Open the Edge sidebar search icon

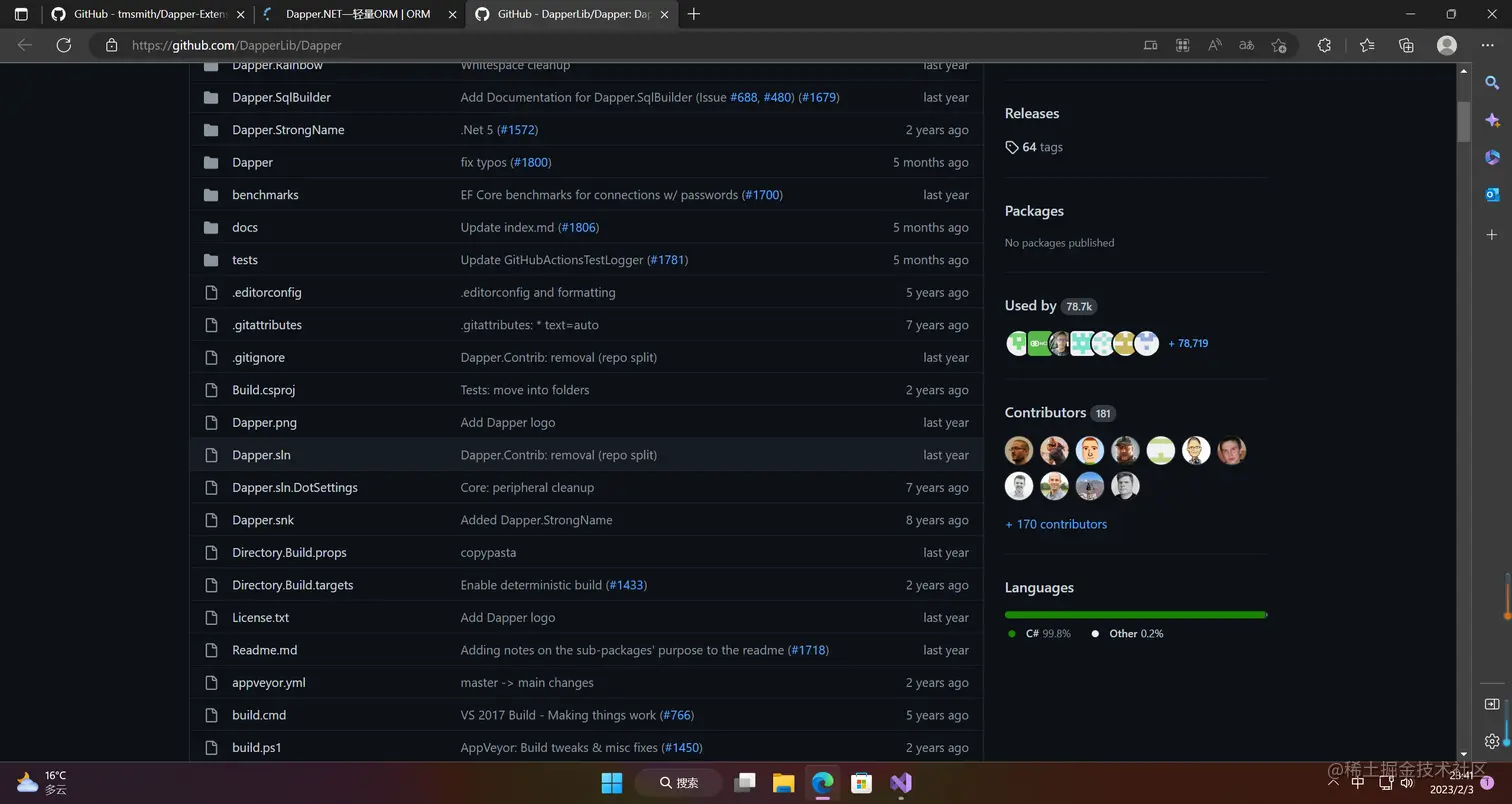coord(1492,83)
